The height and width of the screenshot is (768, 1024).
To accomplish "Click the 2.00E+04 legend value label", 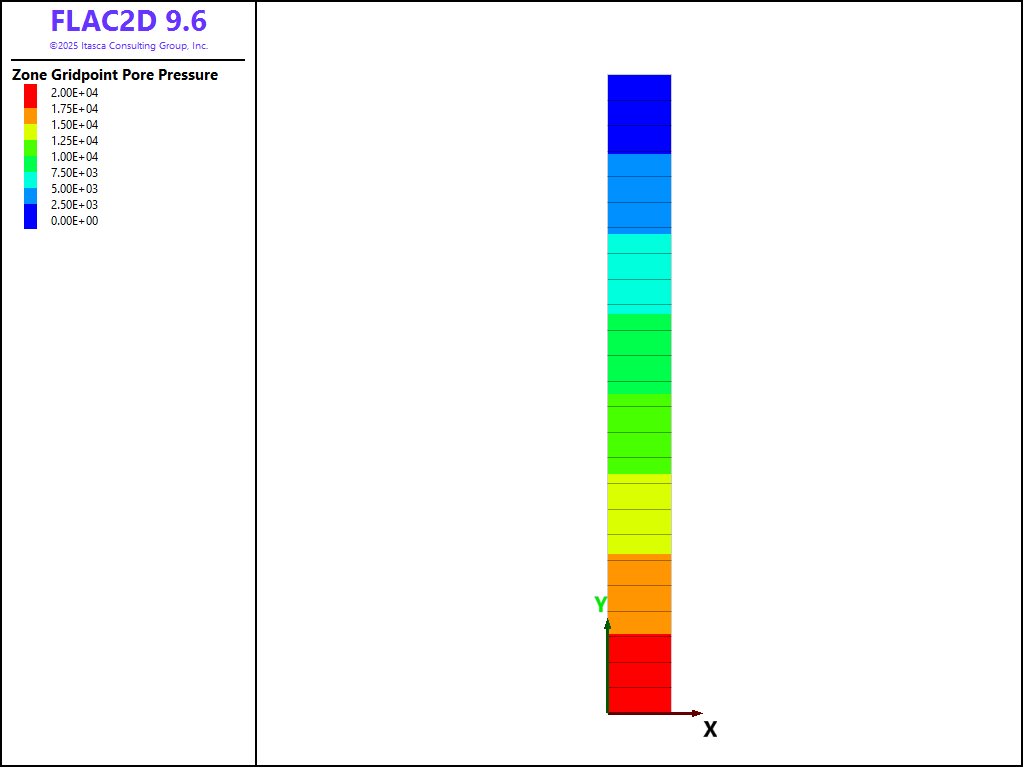I will pos(75,93).
